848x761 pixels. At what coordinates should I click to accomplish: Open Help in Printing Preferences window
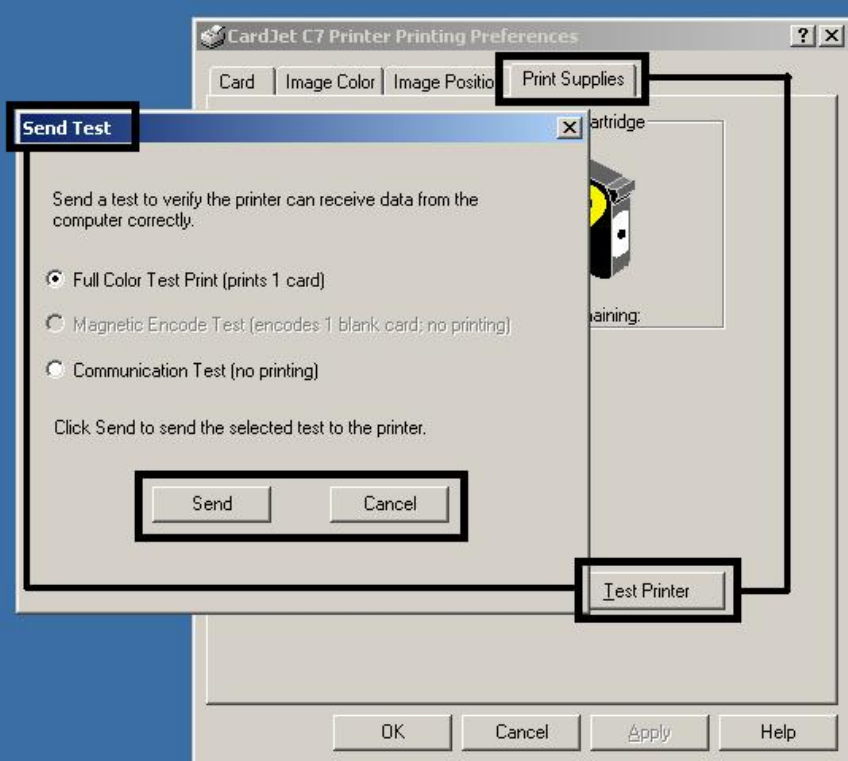pos(778,732)
